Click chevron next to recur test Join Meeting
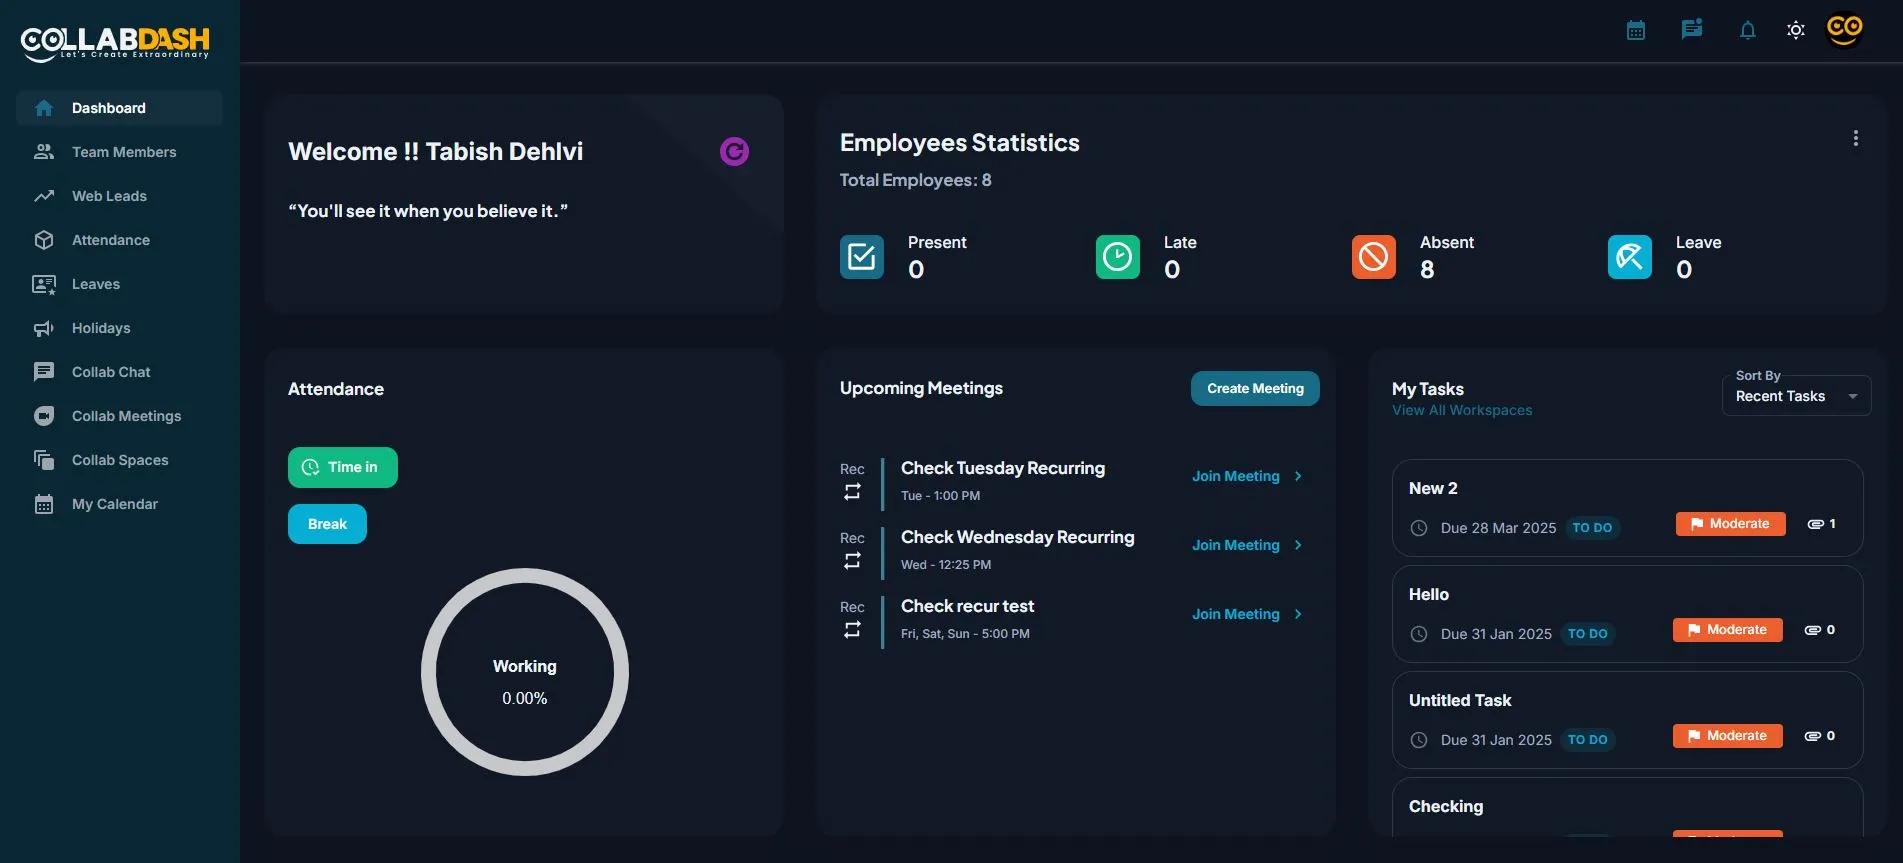Image resolution: width=1903 pixels, height=863 pixels. coord(1298,614)
